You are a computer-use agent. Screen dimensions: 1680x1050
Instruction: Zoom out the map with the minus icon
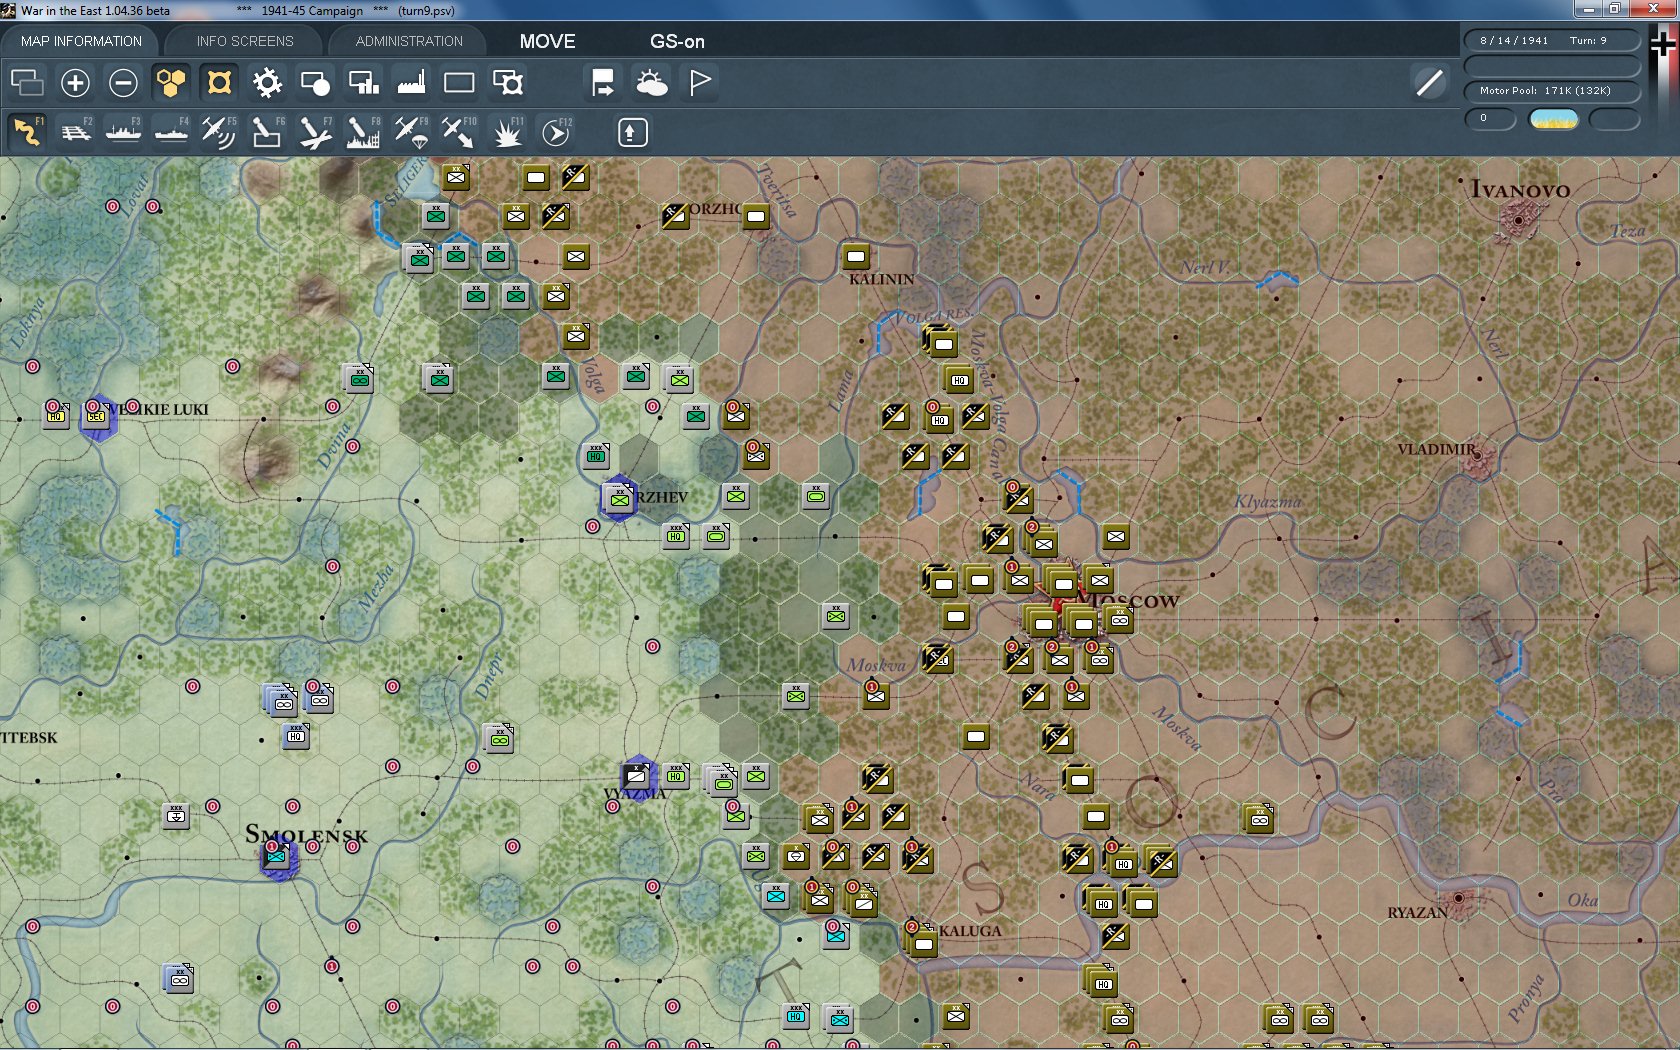(123, 82)
